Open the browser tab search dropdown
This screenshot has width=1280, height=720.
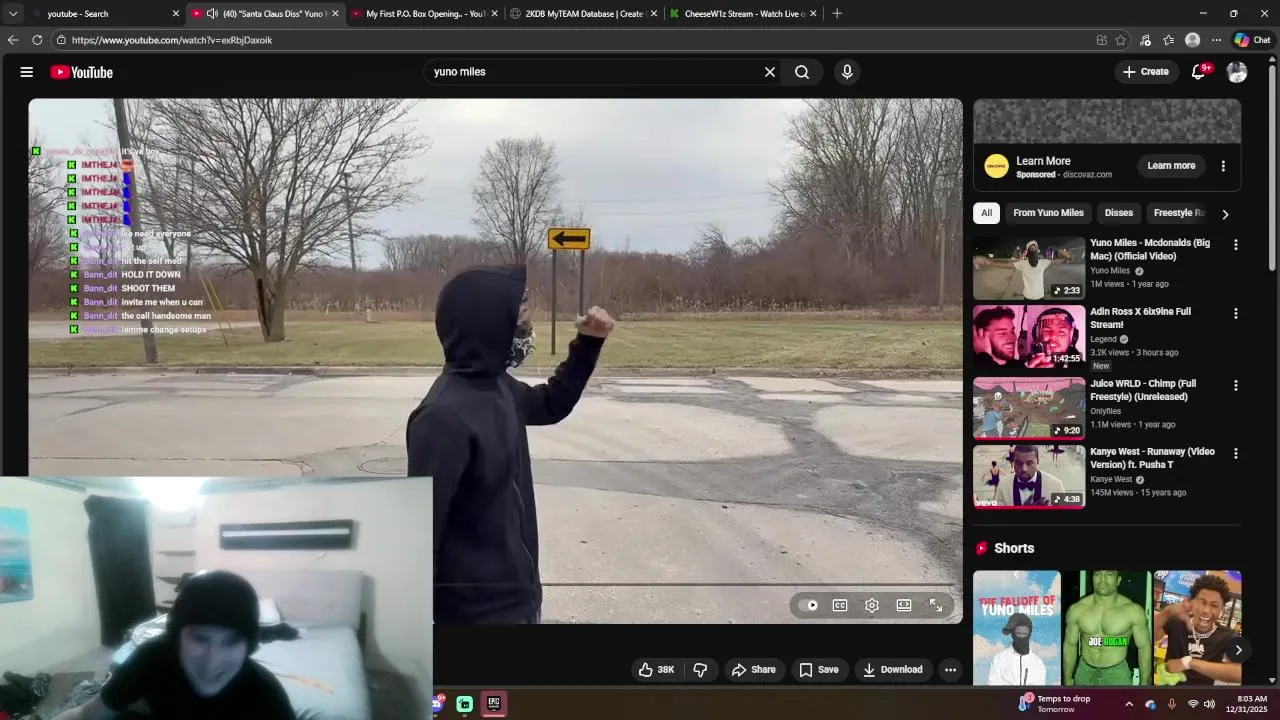[x=13, y=13]
